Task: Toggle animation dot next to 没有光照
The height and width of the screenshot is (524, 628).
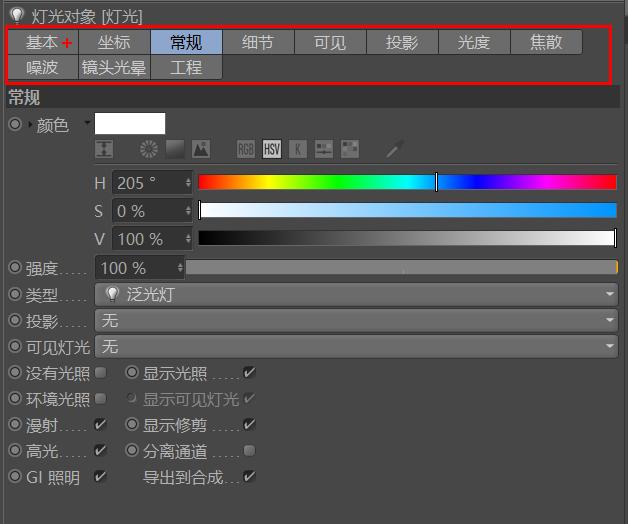Action: [x=15, y=372]
